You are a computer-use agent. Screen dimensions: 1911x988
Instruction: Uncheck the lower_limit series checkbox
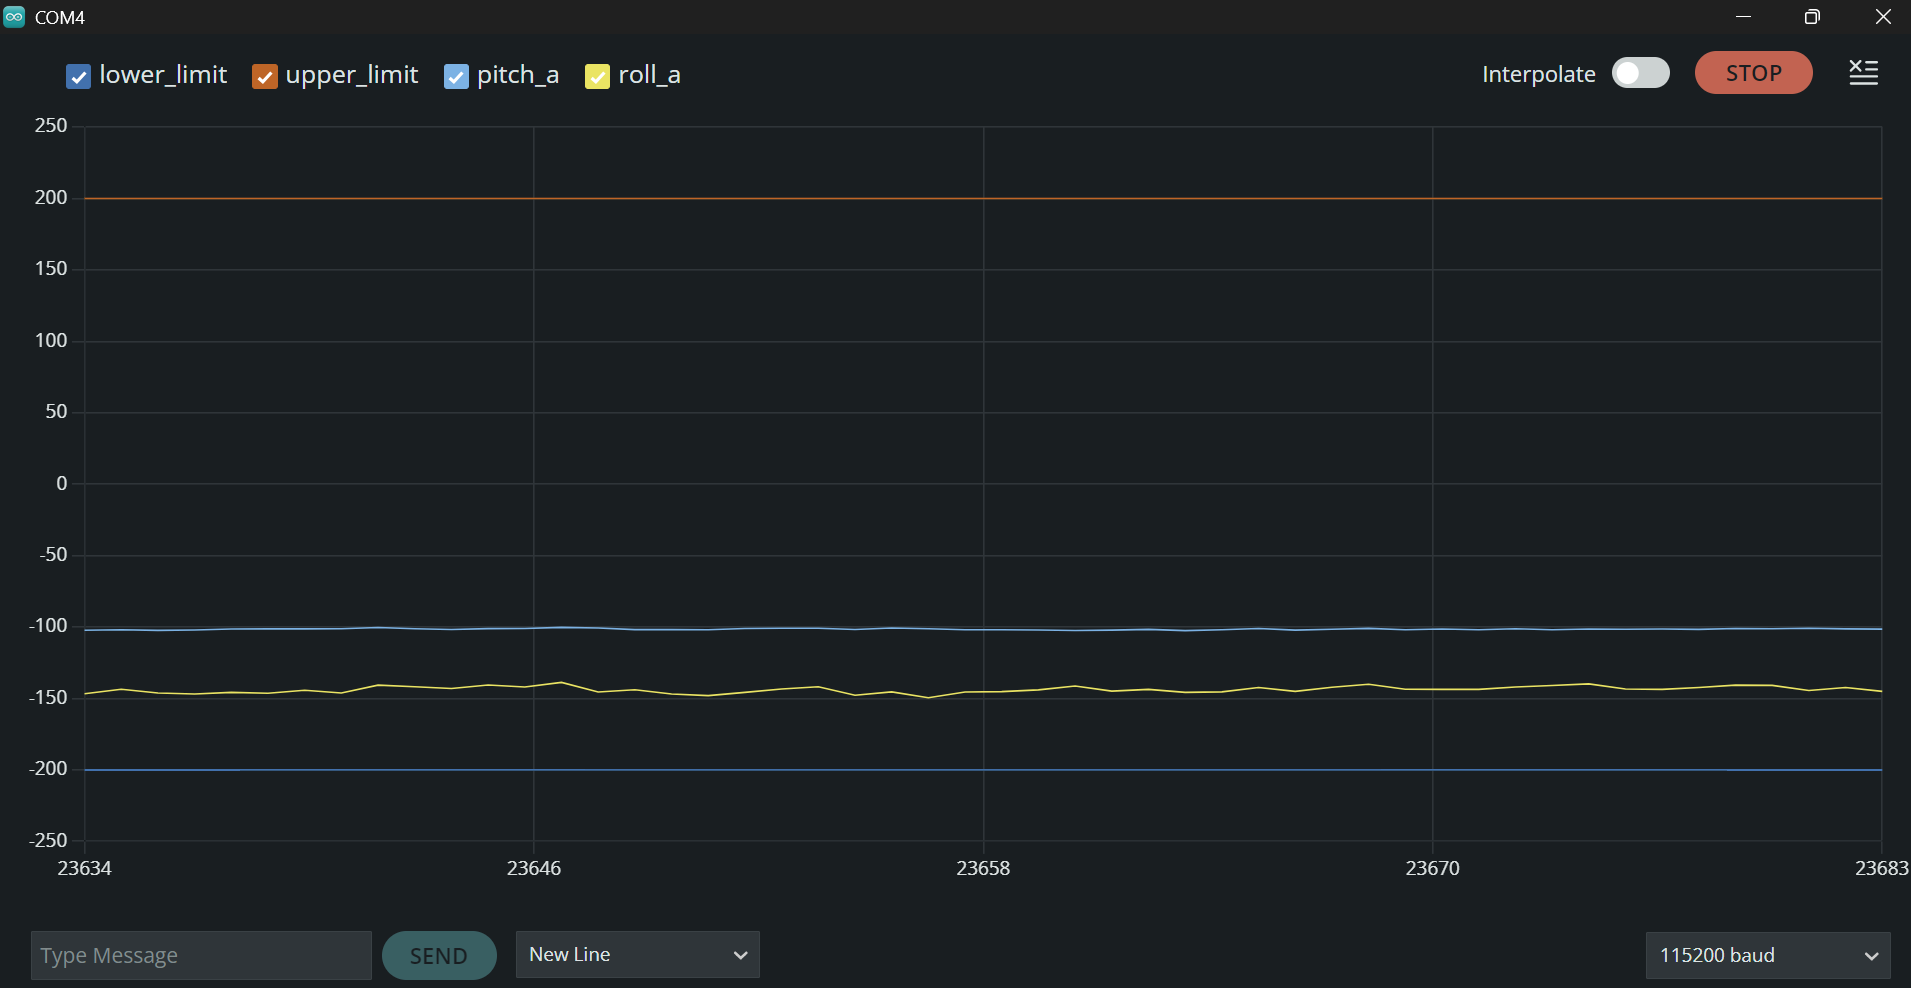pos(78,77)
